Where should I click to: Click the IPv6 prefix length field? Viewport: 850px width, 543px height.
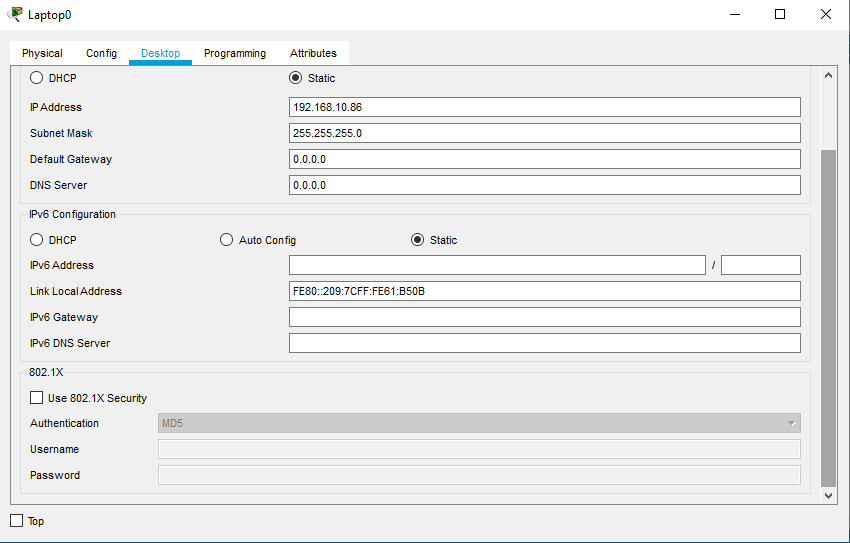pyautogui.click(x=761, y=265)
